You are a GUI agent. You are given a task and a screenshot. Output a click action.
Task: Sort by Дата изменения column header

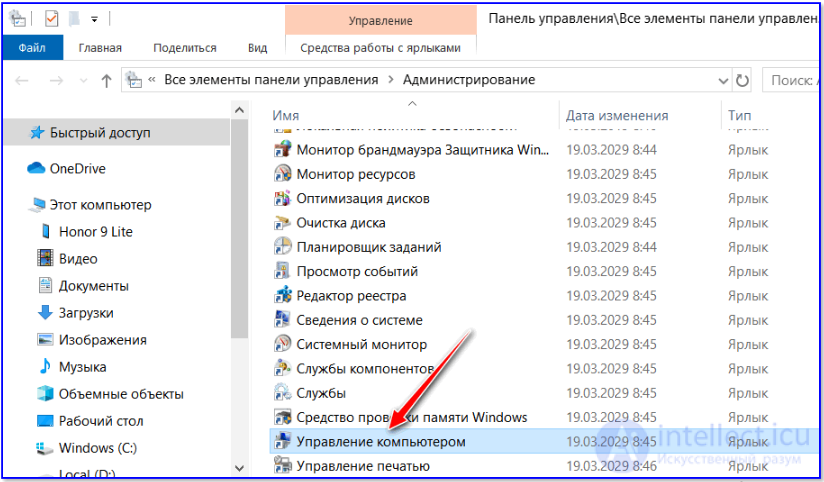click(x=617, y=116)
